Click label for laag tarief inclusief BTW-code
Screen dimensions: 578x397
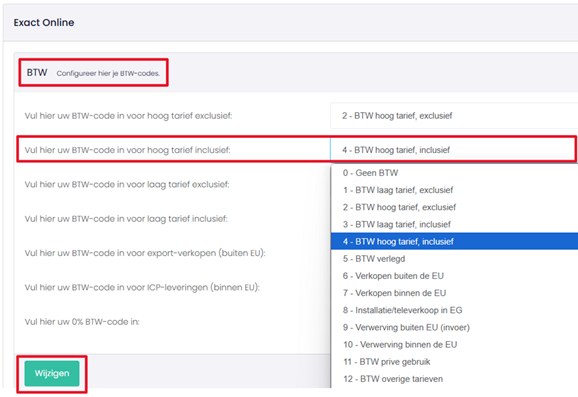pyautogui.click(x=126, y=219)
